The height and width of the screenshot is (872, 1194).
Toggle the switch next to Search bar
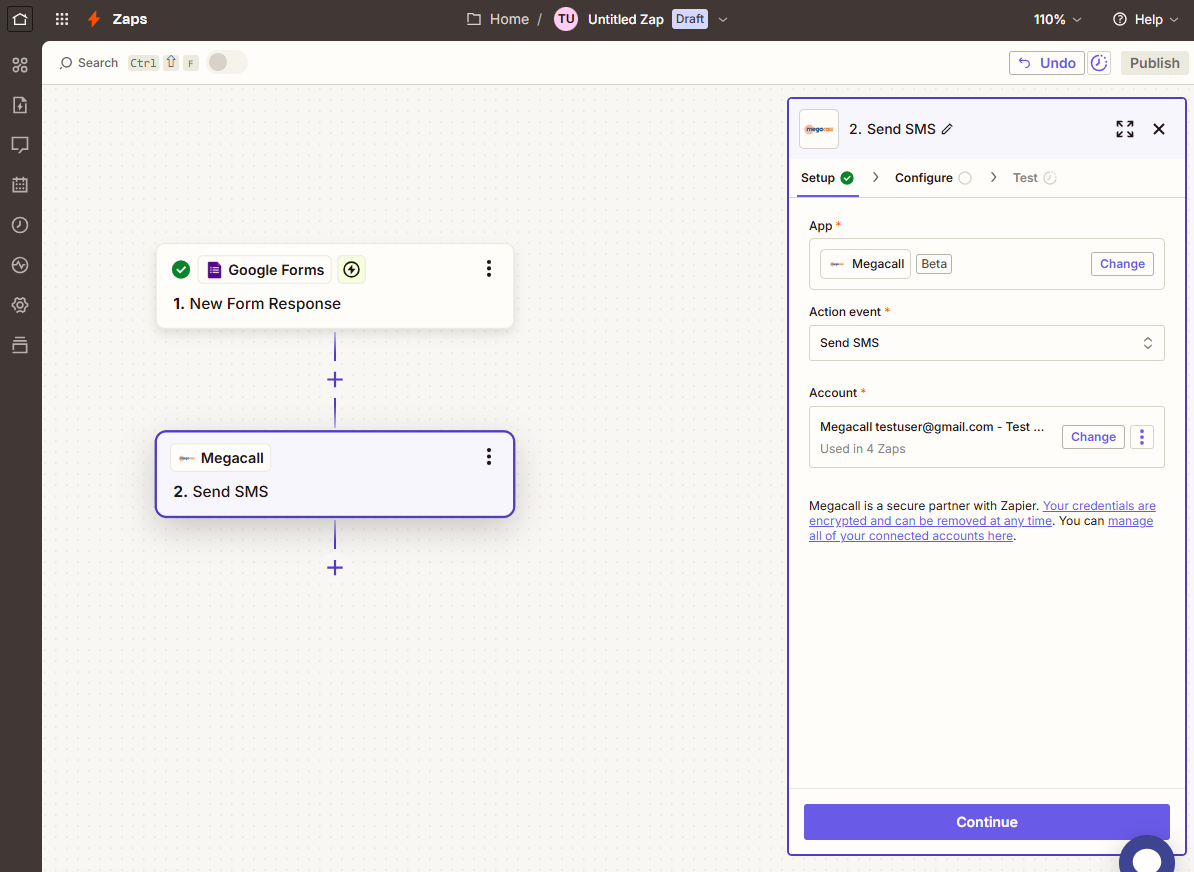point(226,63)
